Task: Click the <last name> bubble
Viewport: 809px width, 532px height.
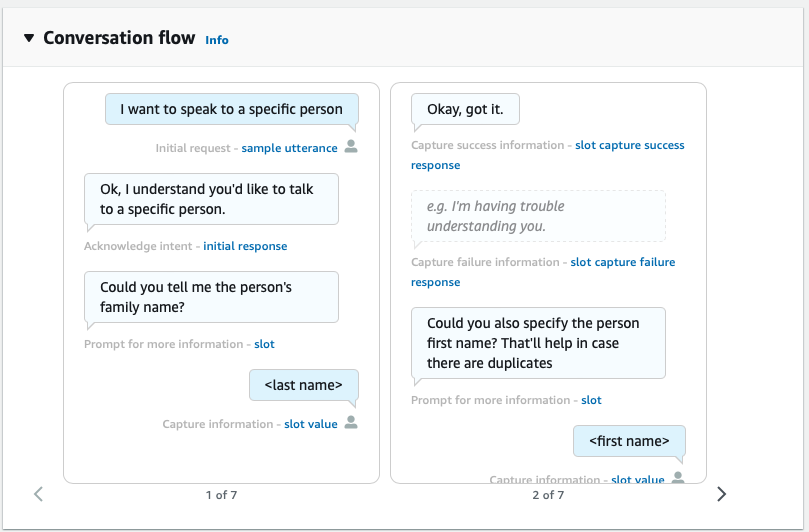Action: pos(303,385)
